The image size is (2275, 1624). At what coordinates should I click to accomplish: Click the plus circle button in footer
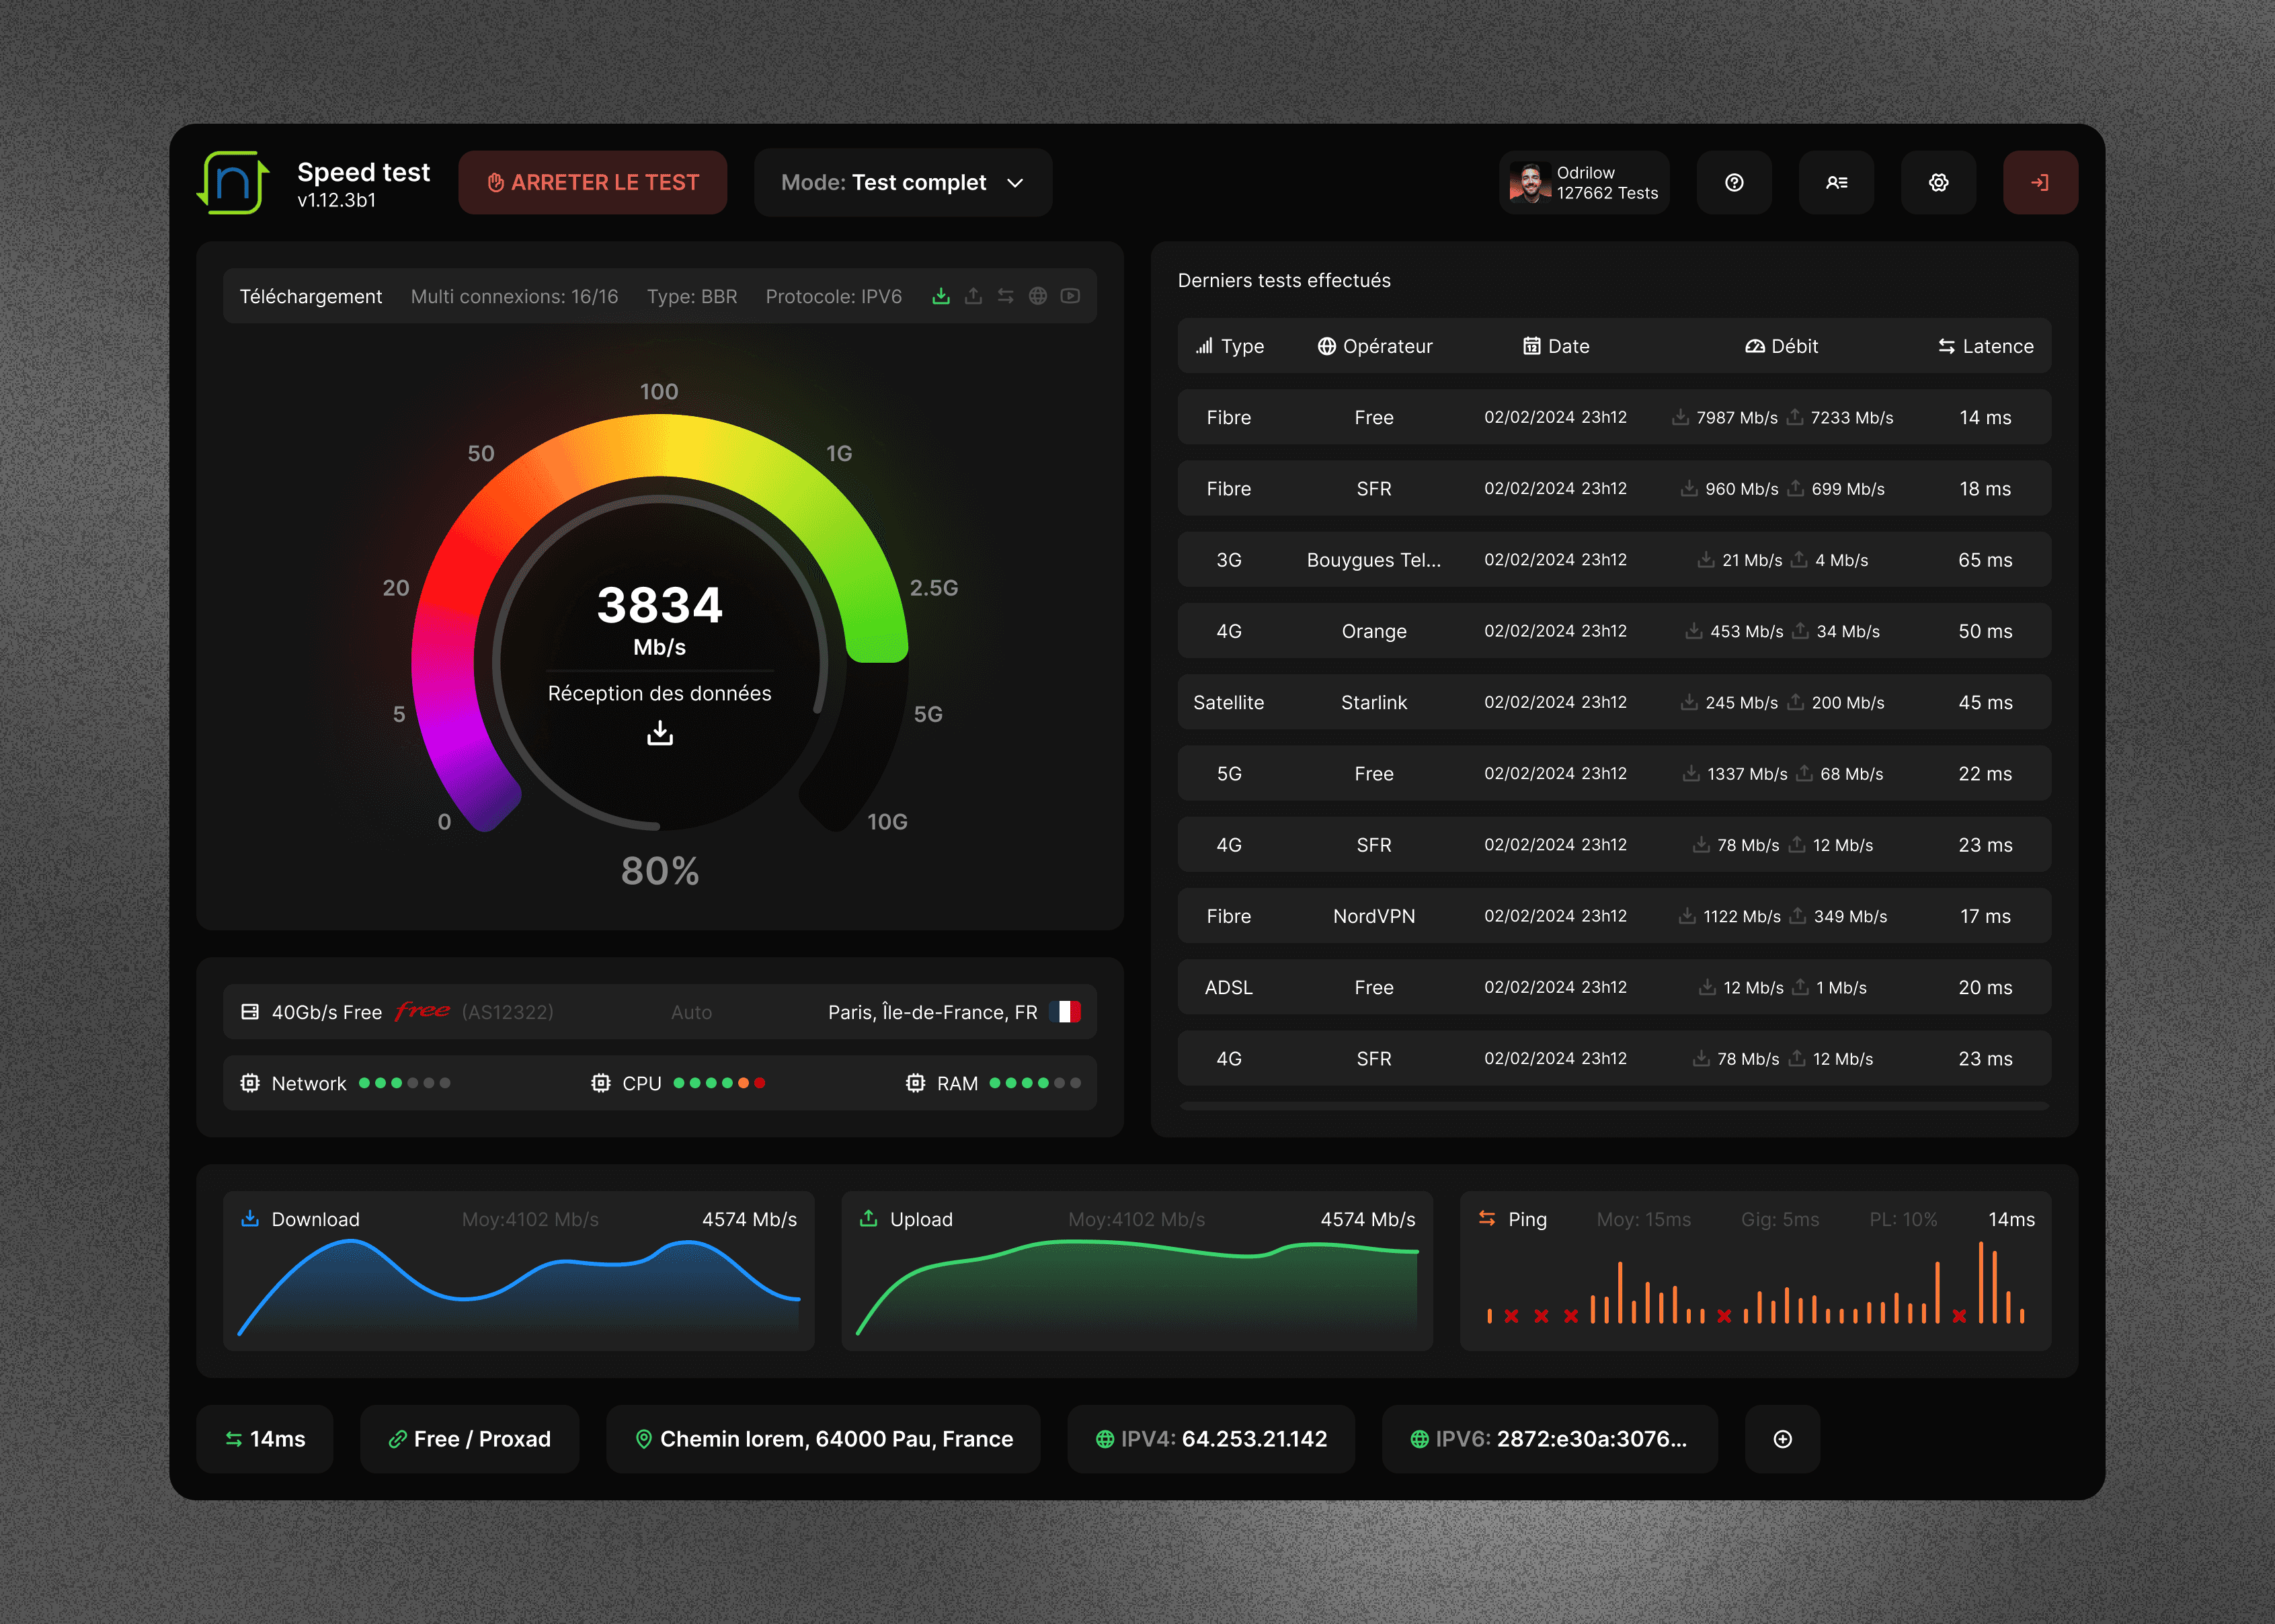[x=1782, y=1439]
